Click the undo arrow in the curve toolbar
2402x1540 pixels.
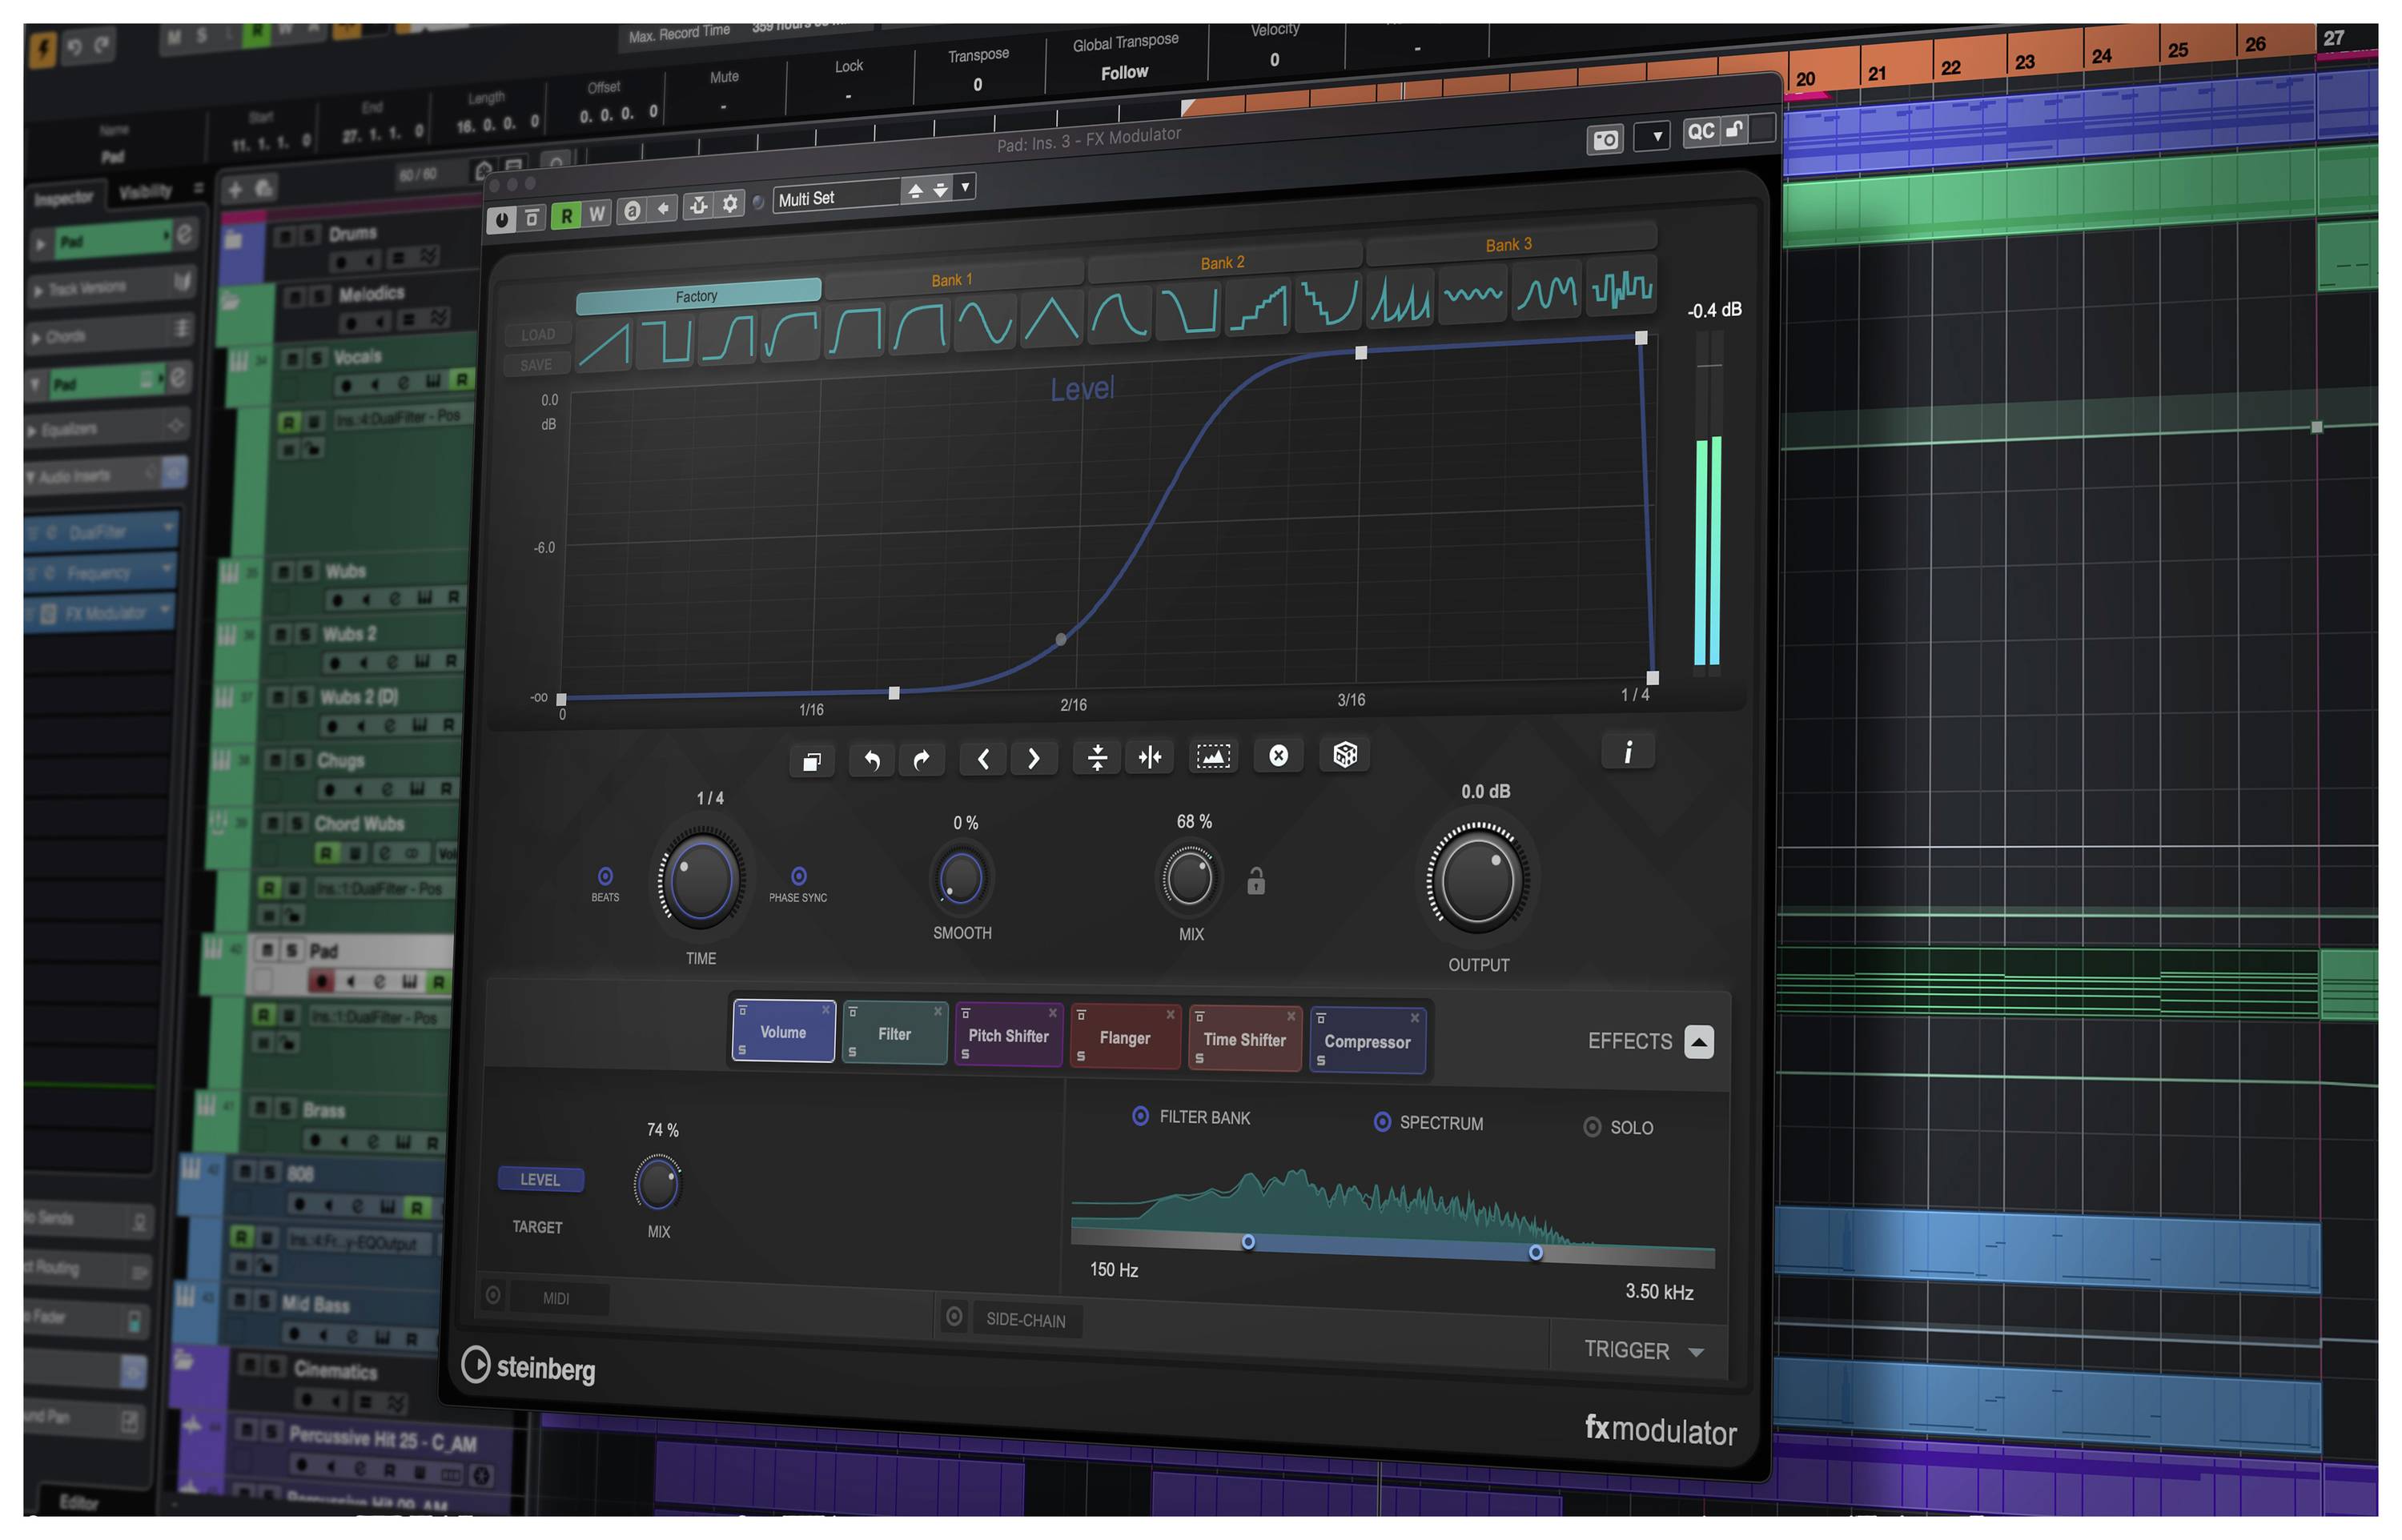coord(870,757)
